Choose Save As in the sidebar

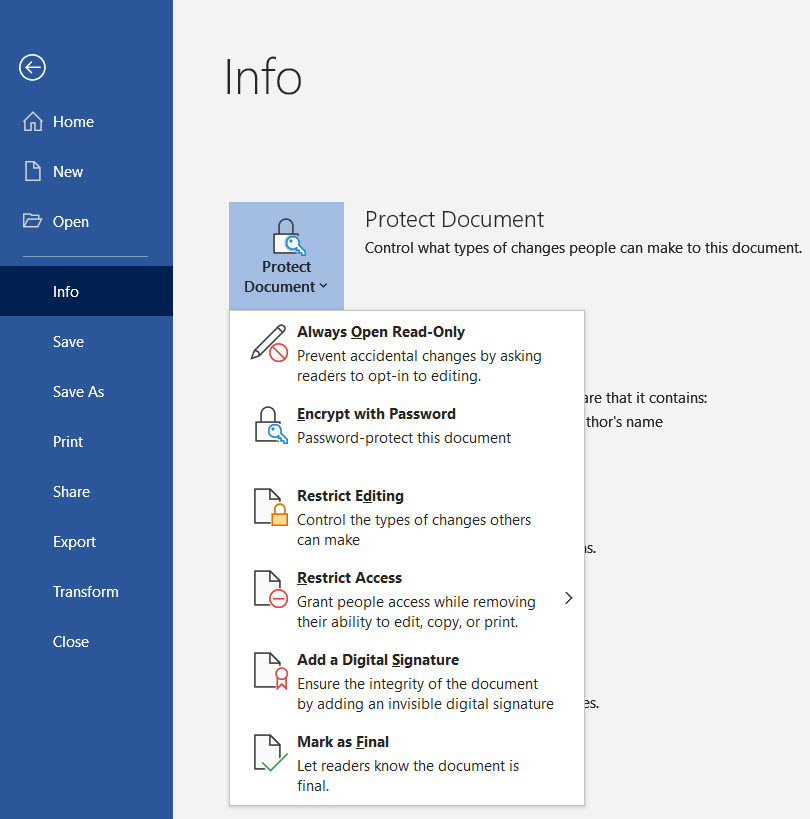pyautogui.click(x=86, y=392)
